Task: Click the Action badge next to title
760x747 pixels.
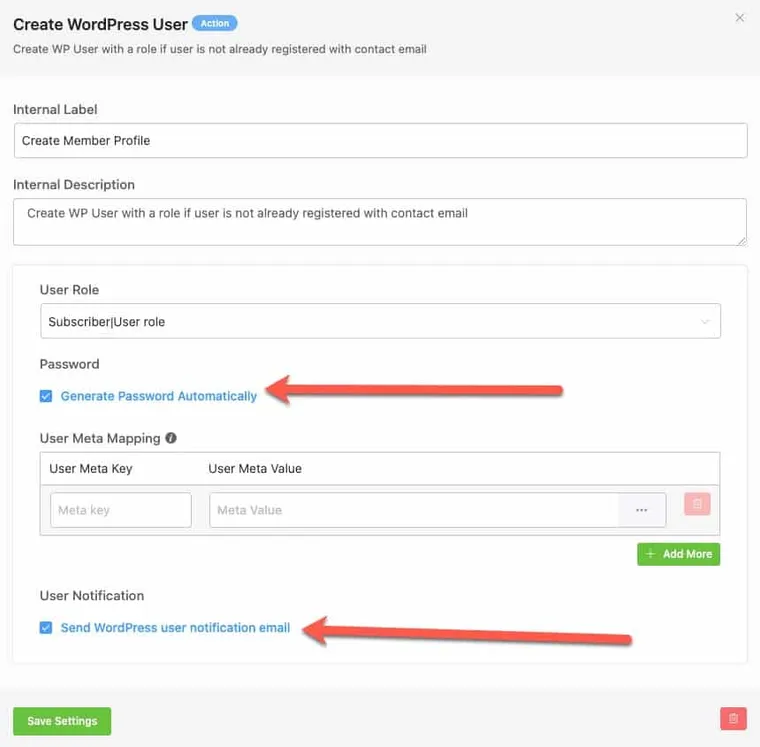Action: 215,23
